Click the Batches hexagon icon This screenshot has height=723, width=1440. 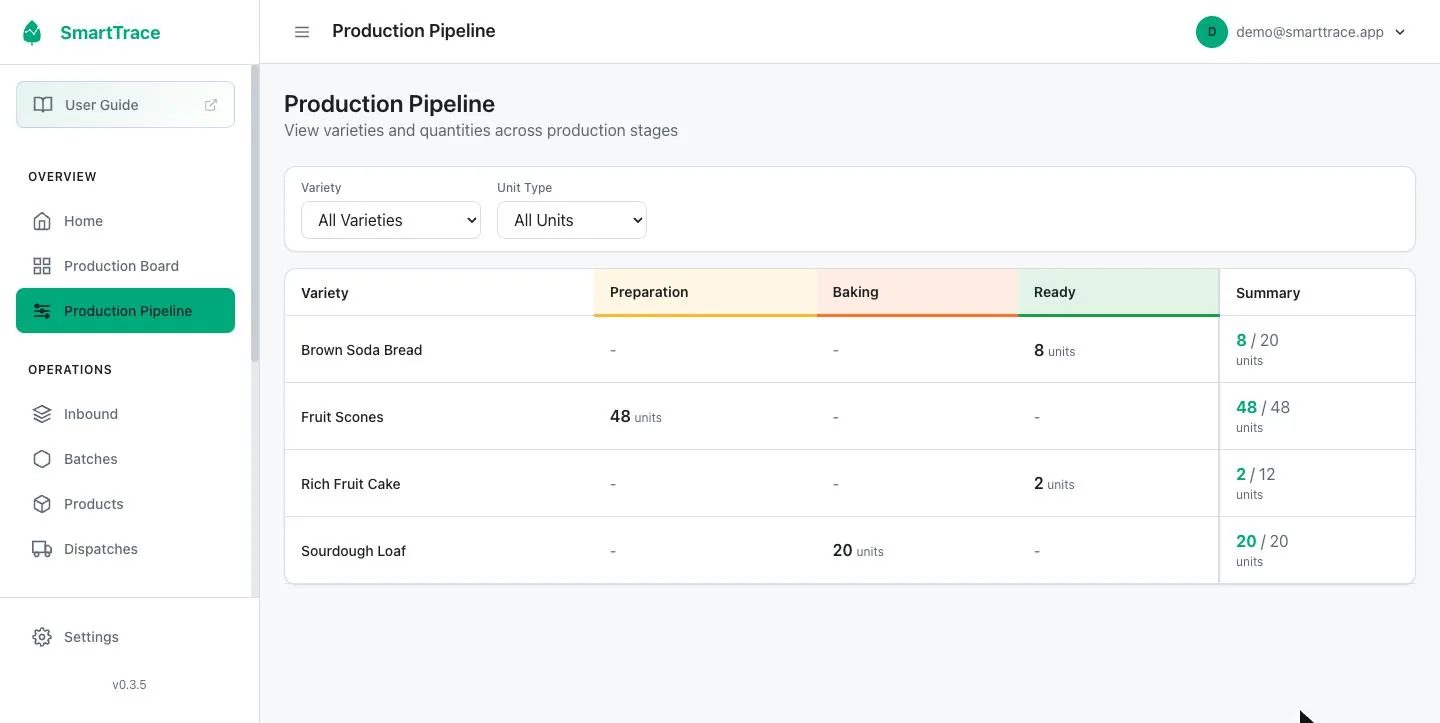click(42, 459)
